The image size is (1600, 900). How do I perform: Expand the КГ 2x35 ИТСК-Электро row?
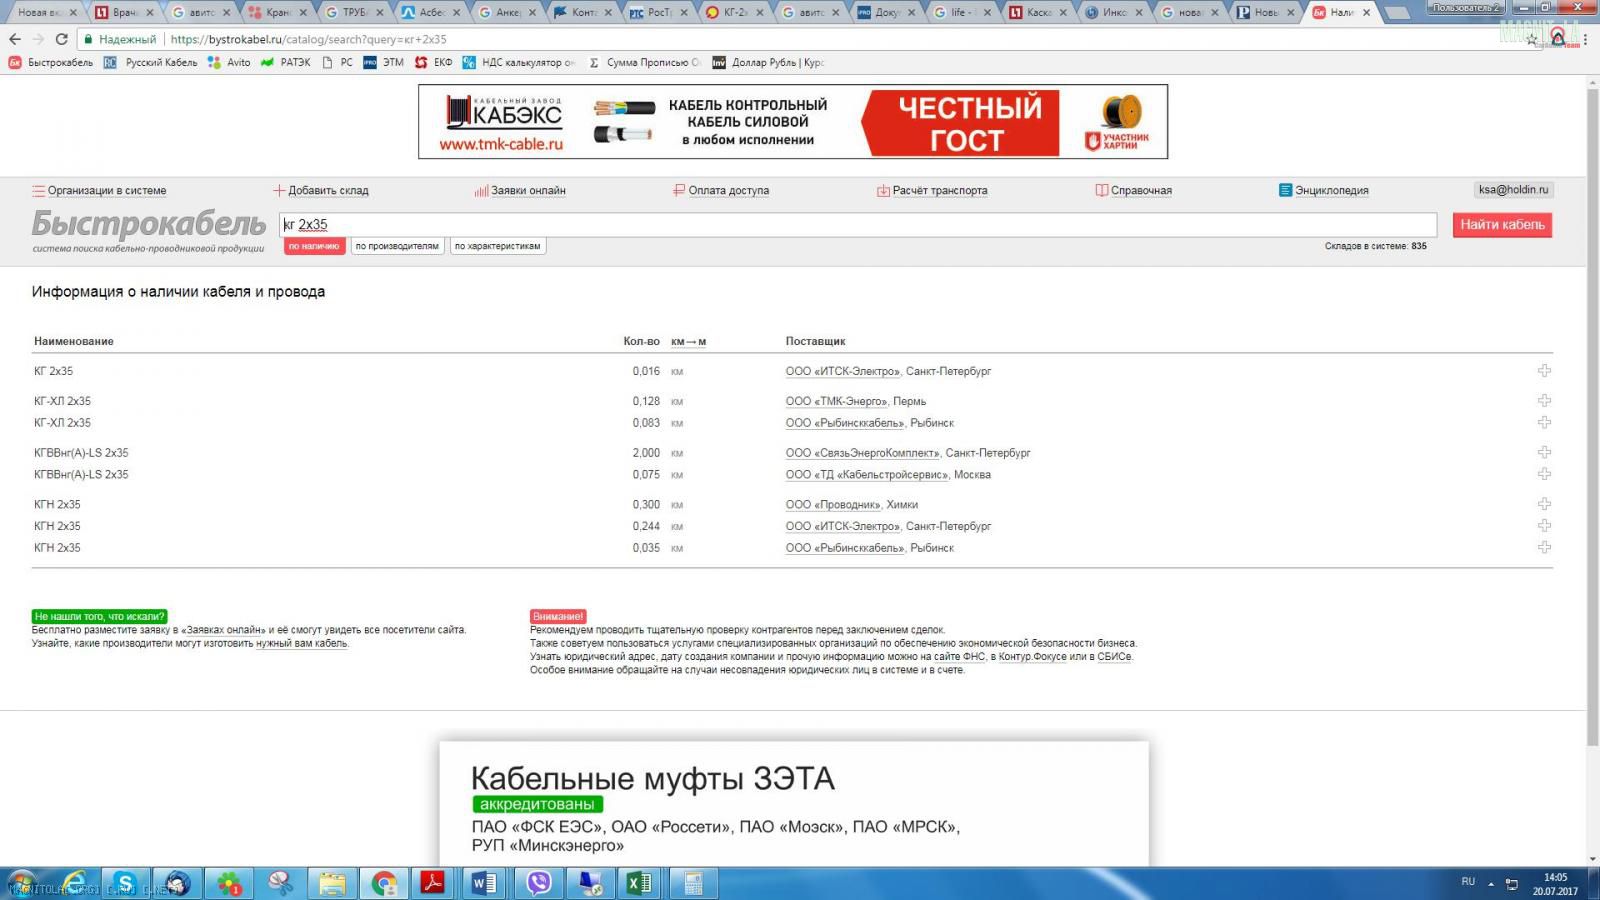coord(1544,371)
